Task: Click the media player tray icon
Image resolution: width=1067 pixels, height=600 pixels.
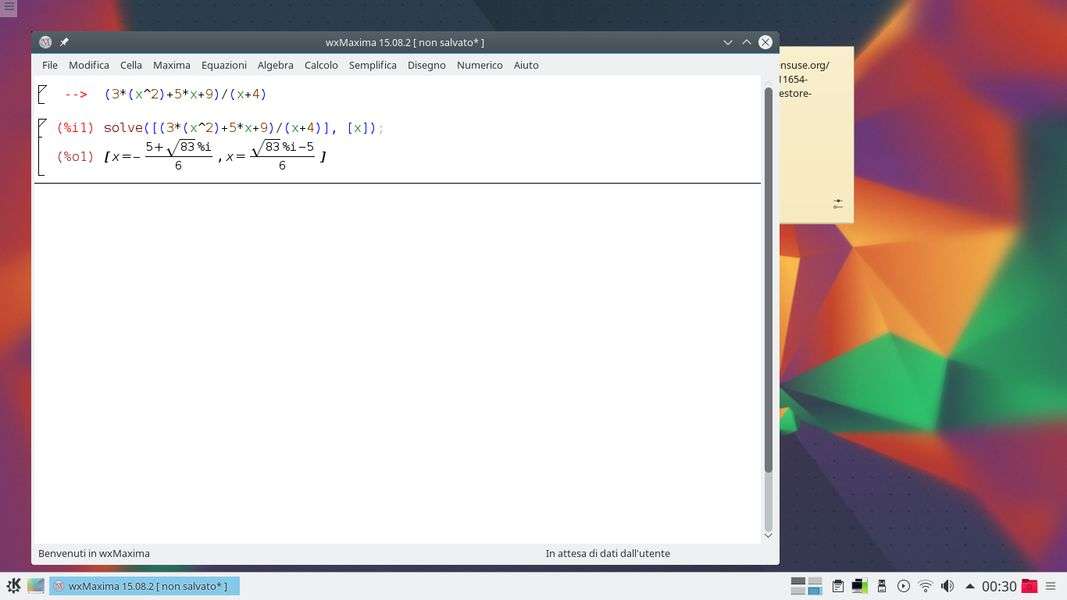Action: pyautogui.click(x=904, y=586)
